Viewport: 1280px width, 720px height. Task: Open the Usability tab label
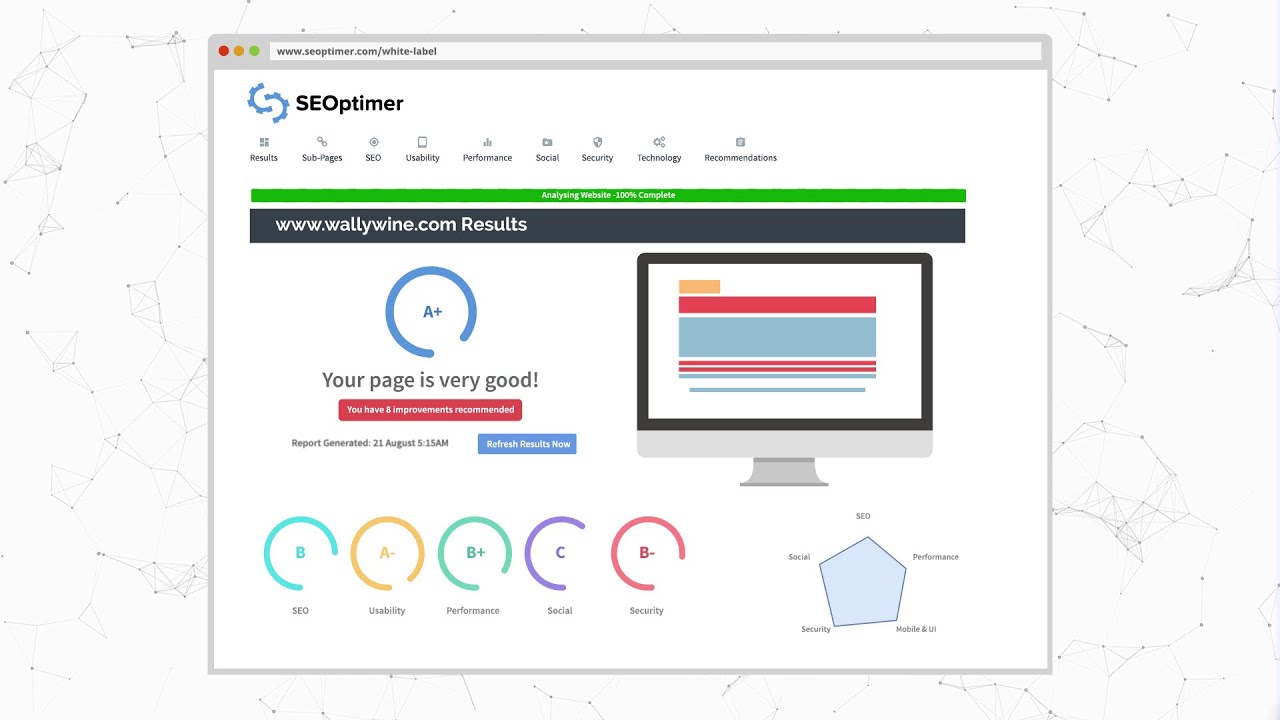(x=423, y=158)
